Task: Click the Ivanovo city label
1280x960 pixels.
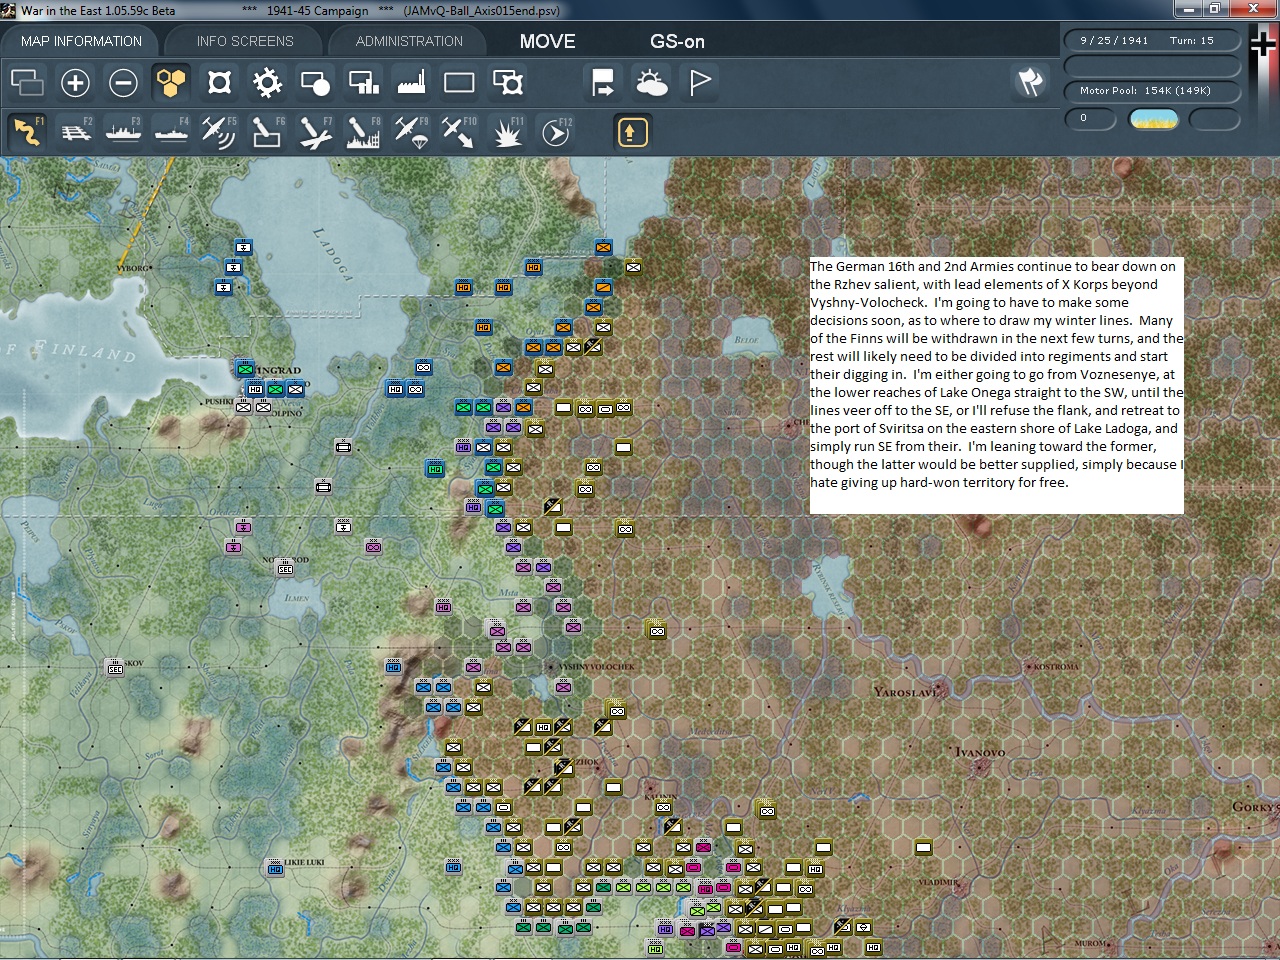Action: [979, 752]
